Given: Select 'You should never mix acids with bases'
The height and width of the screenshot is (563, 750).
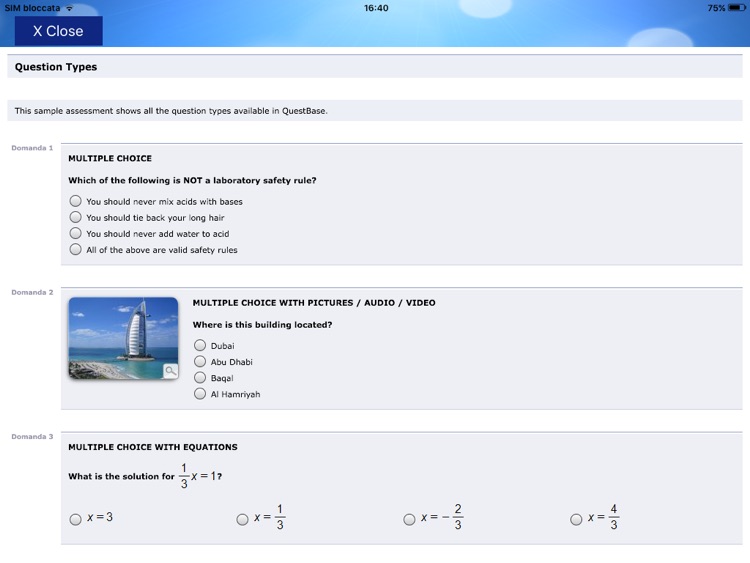Looking at the screenshot, I should [76, 200].
